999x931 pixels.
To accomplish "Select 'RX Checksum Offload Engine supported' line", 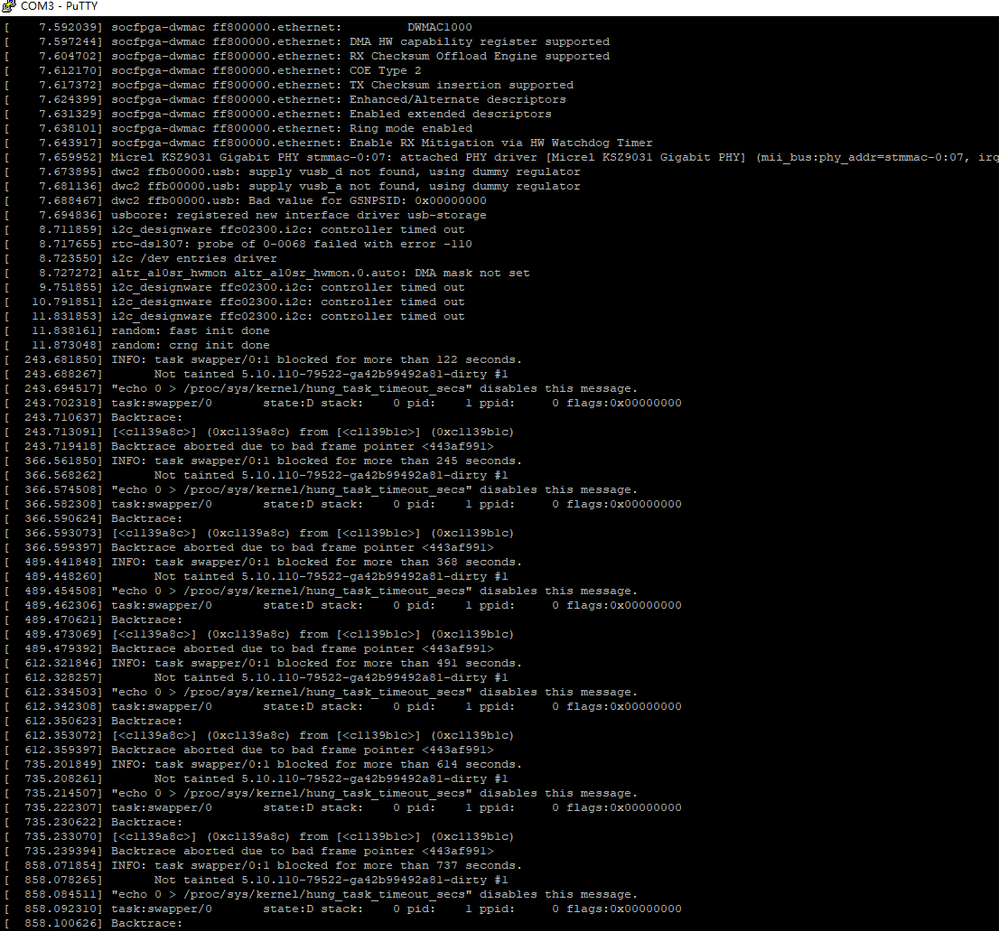I will click(307, 56).
